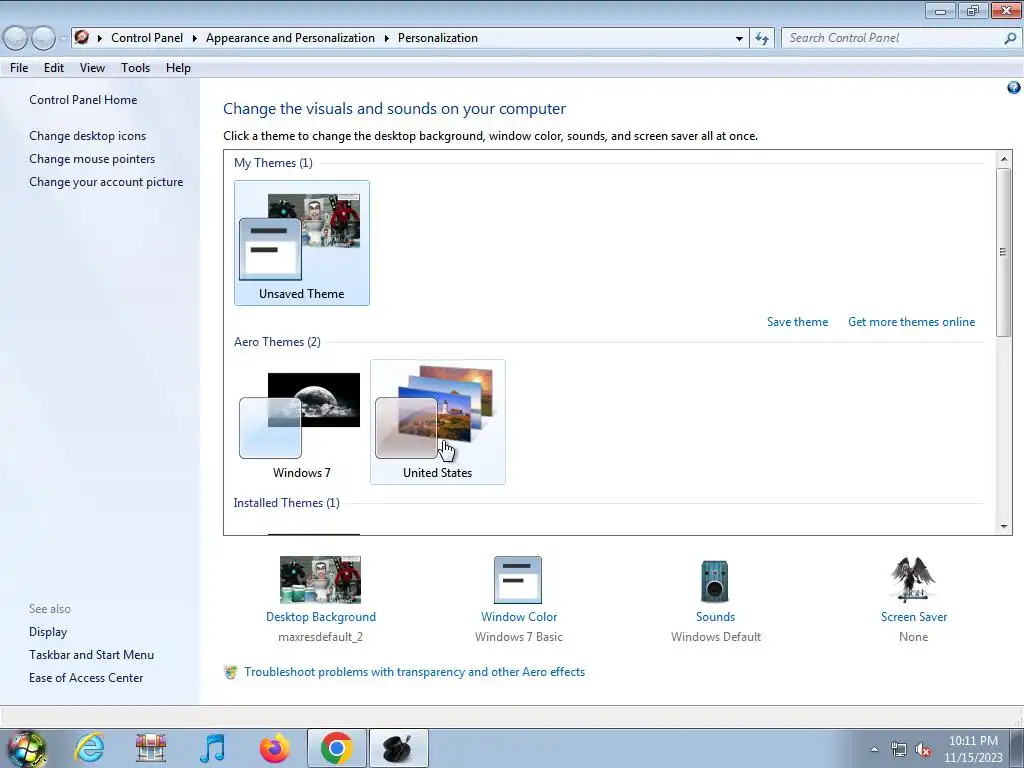Go to Control Panel Home
Screen dimensions: 1024x768
click(83, 100)
